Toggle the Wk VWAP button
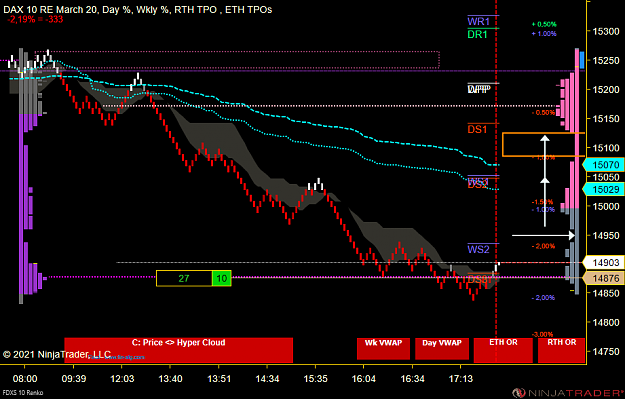 point(383,349)
